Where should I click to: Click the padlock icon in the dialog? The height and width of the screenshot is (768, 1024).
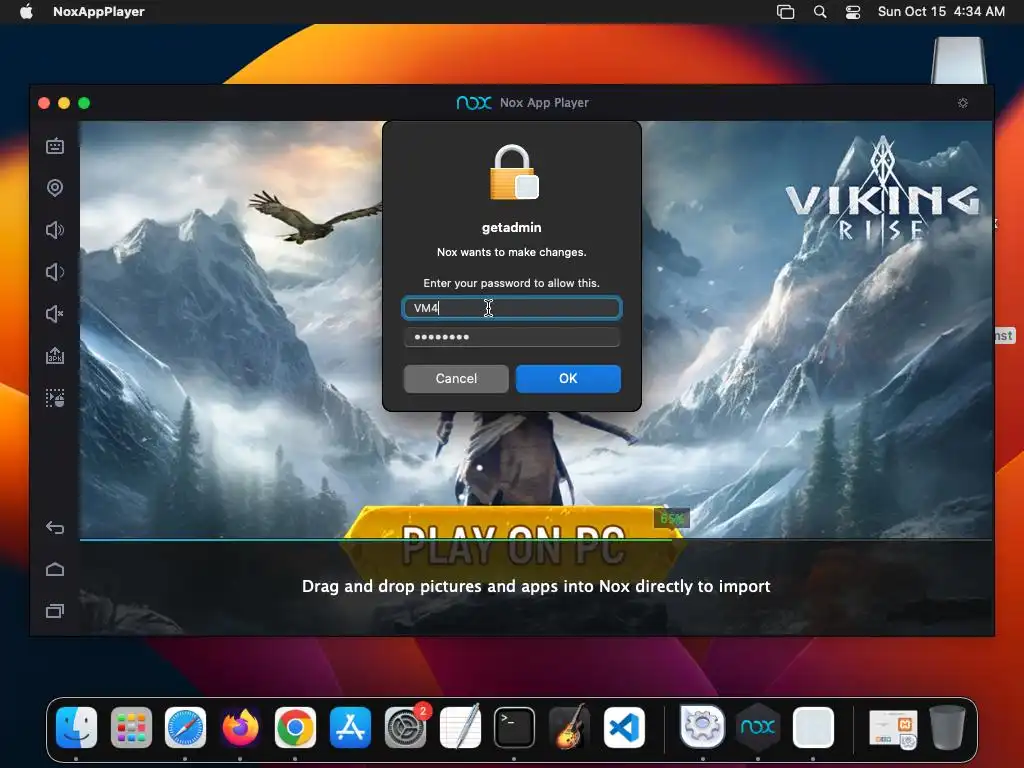pyautogui.click(x=513, y=172)
